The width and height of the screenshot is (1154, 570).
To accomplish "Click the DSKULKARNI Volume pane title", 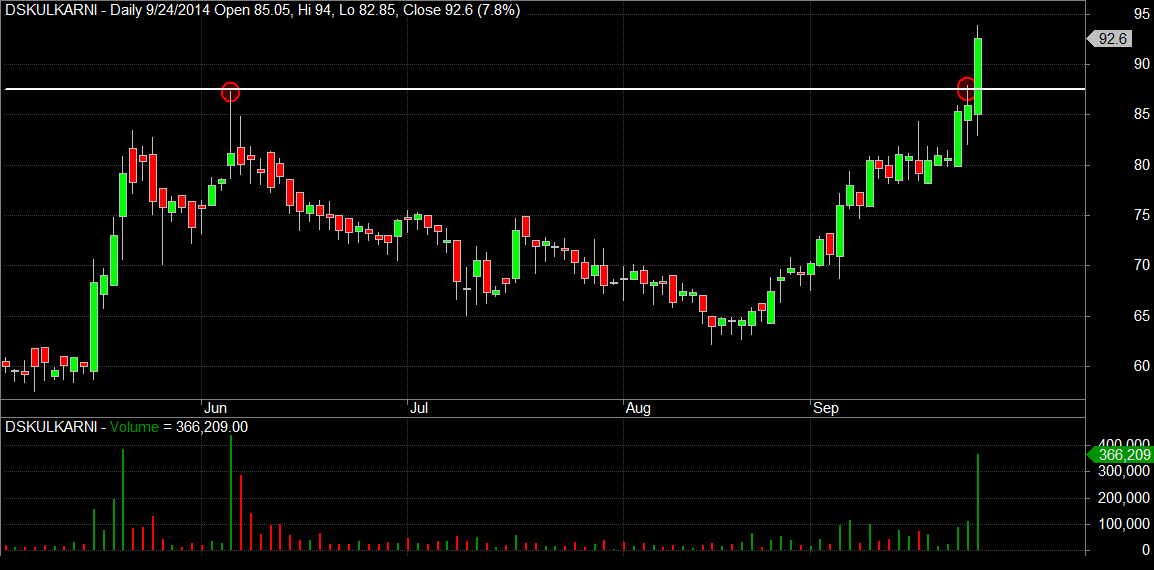I will click(x=126, y=426).
